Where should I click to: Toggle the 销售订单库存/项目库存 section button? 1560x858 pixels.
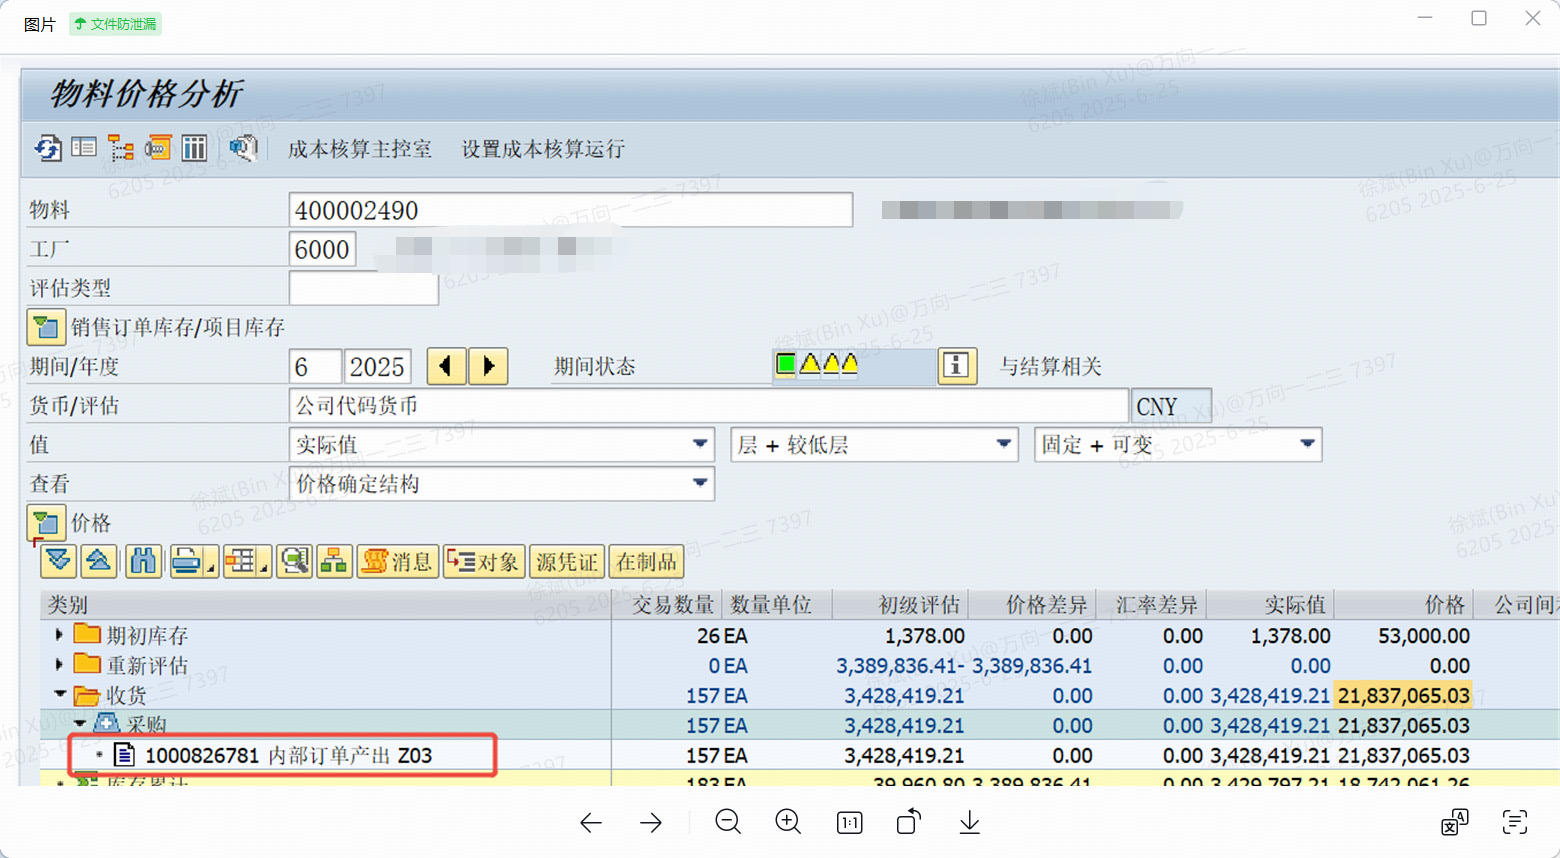46,327
